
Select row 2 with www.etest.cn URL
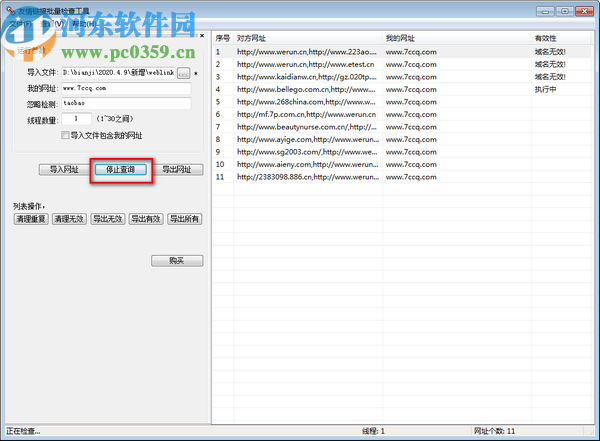coord(402,64)
